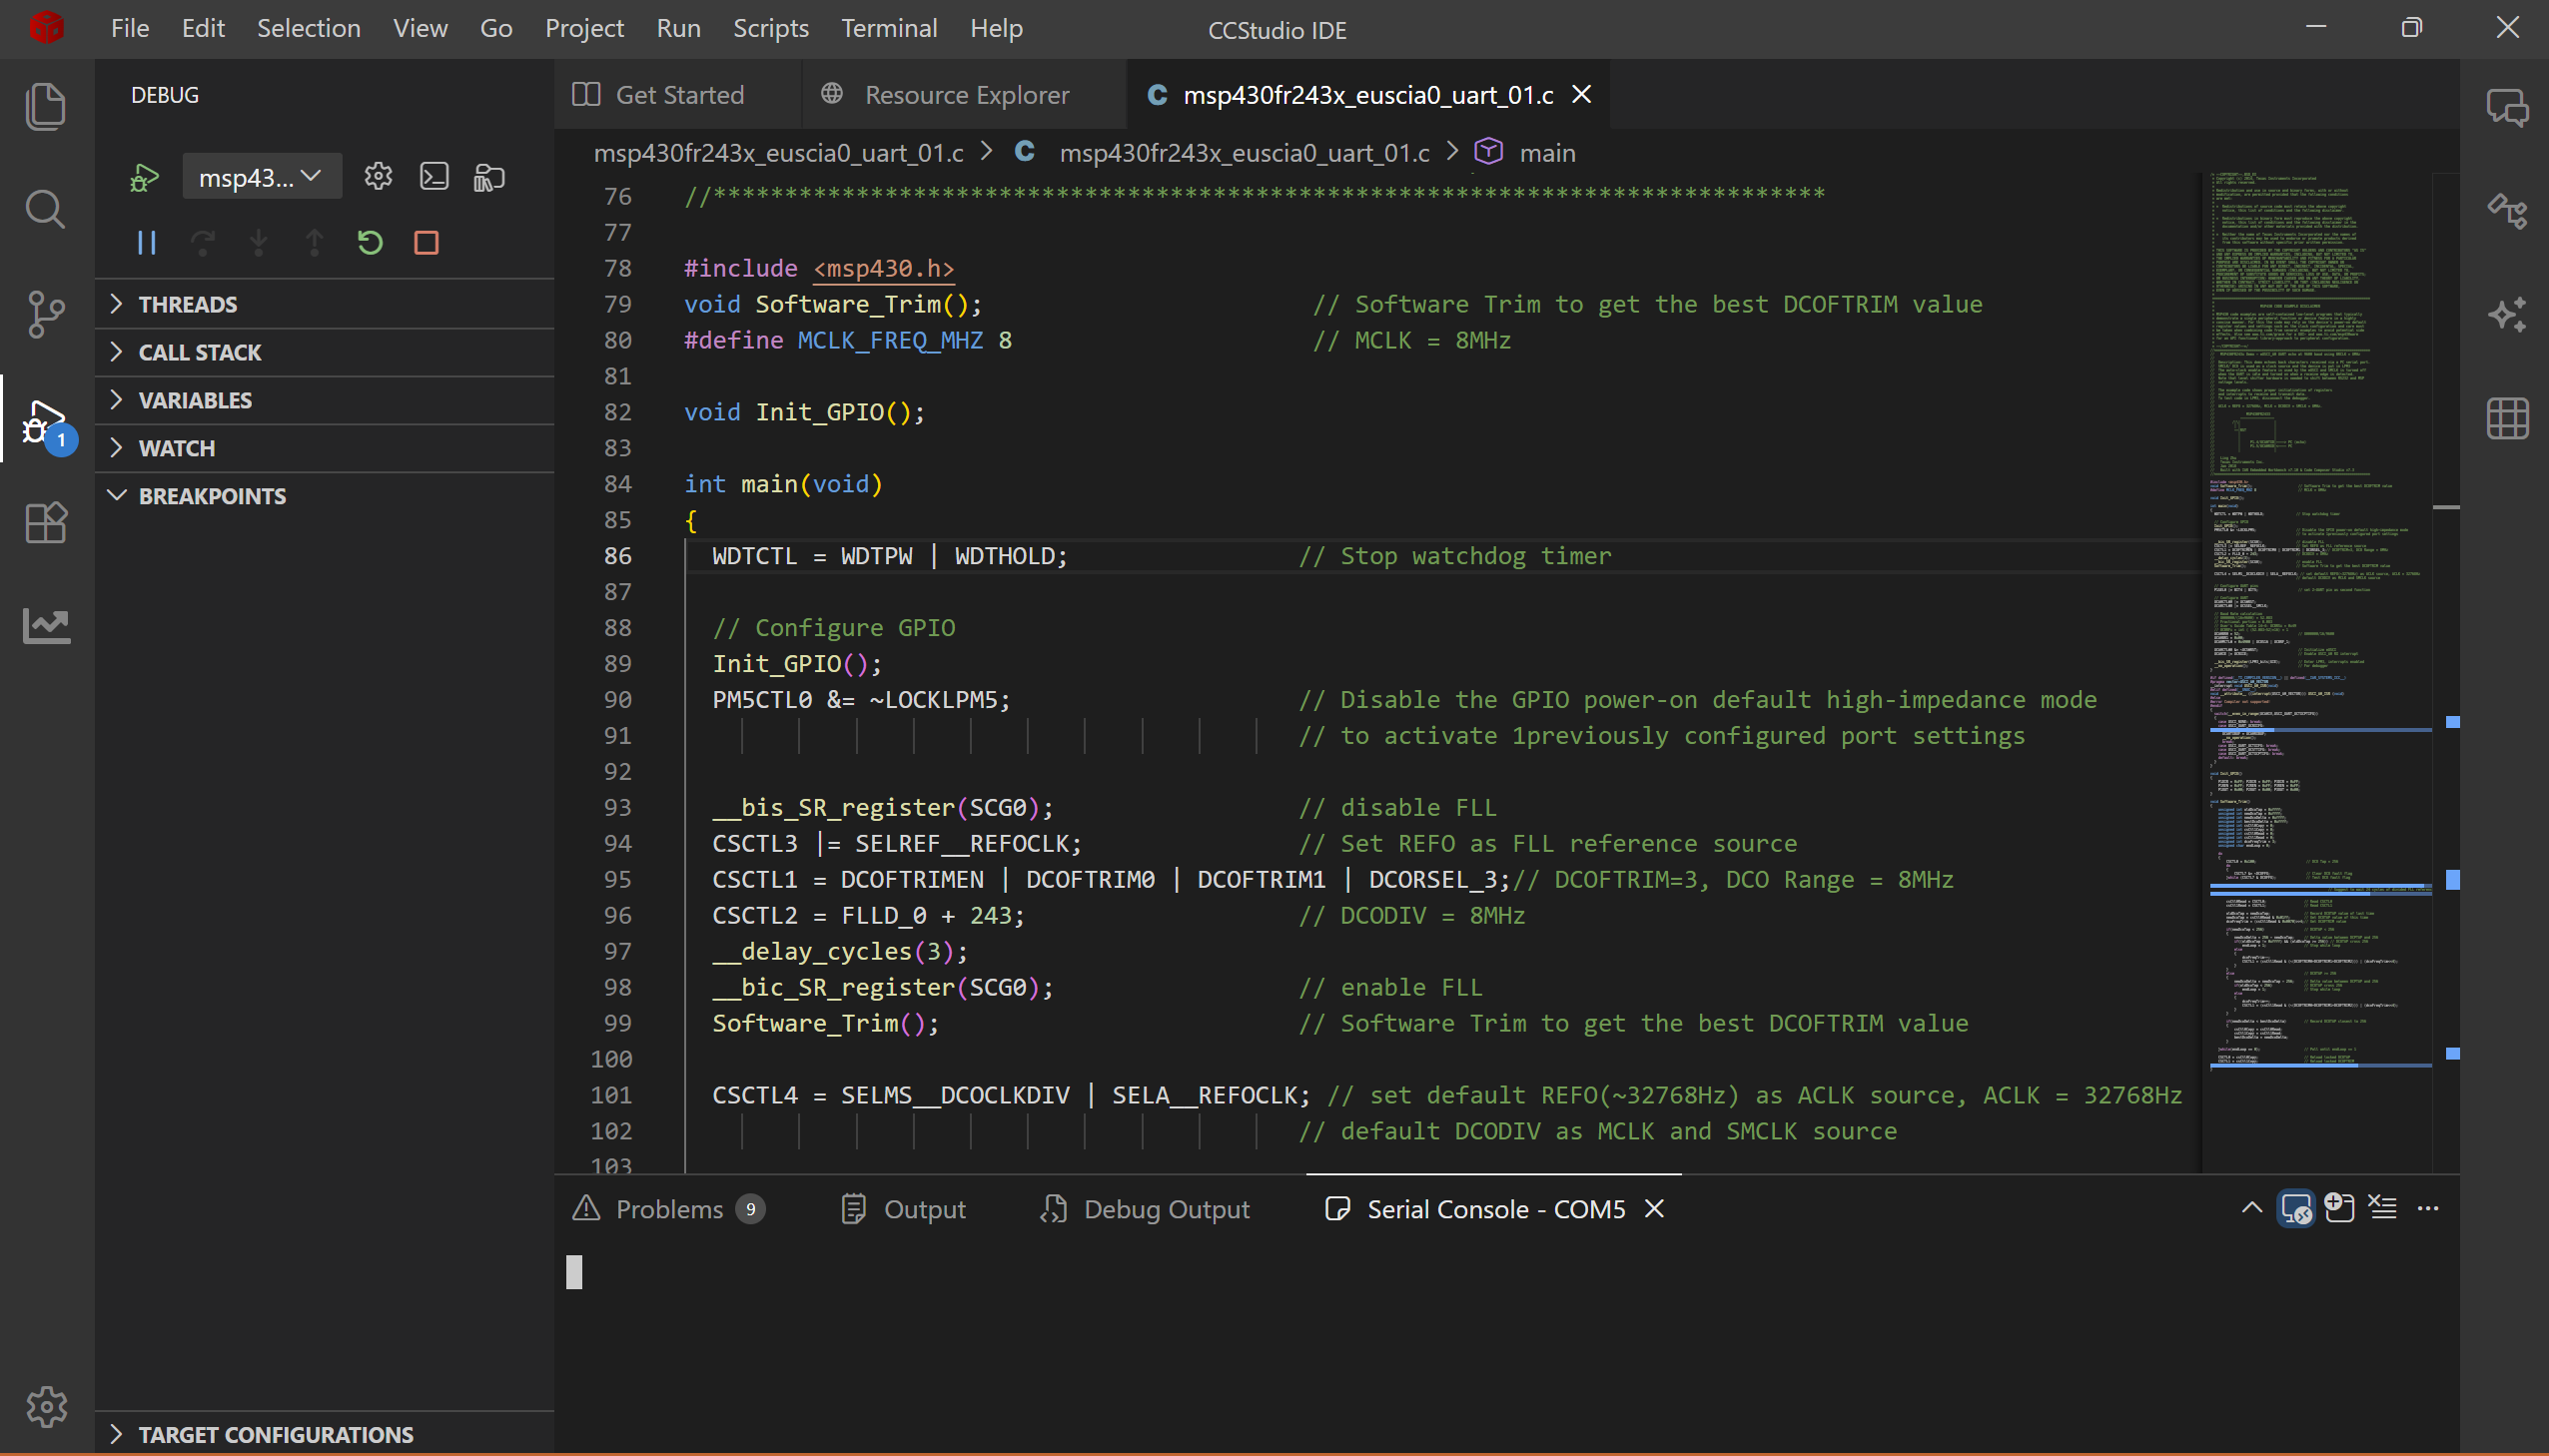Switch to the Resource Explorer tab
This screenshot has width=2549, height=1456.
tap(966, 95)
